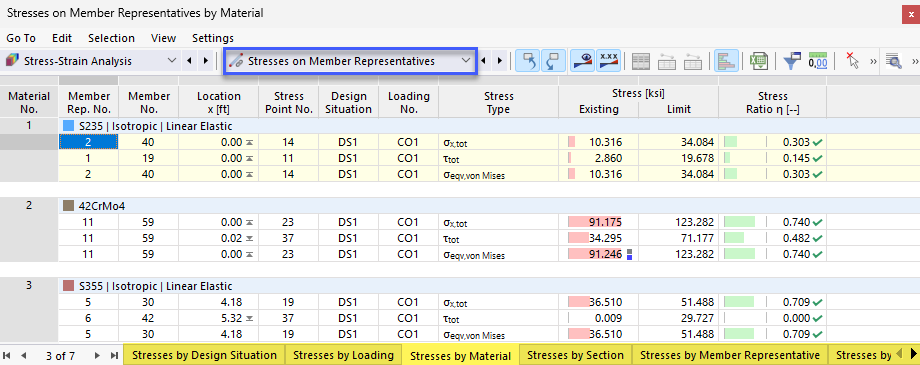
Task: Toggle the eye result-display button
Action: pyautogui.click(x=583, y=61)
